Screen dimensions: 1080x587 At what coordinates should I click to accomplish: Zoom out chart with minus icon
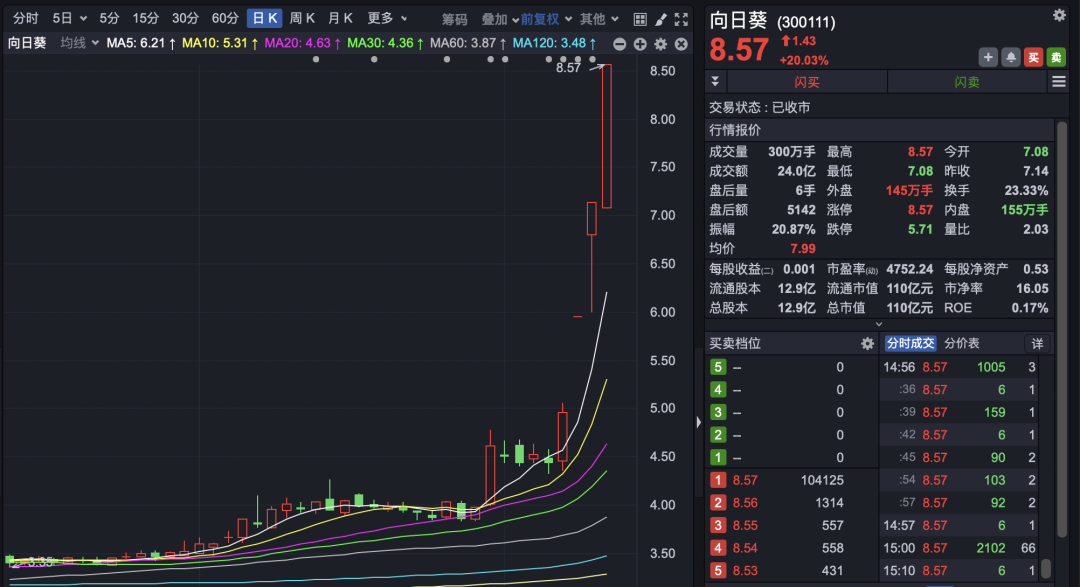pyautogui.click(x=619, y=44)
